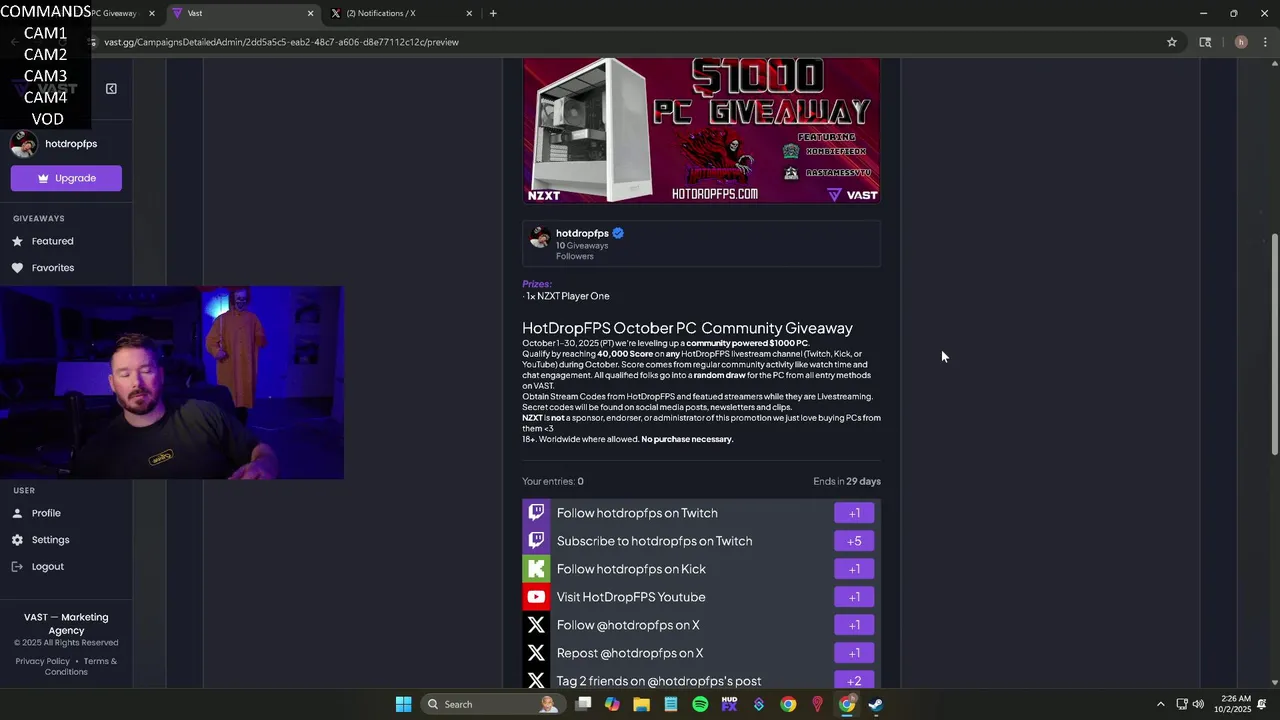The image size is (1280, 720).
Task: Open the hotdropfps organizer profile name
Action: point(582,233)
